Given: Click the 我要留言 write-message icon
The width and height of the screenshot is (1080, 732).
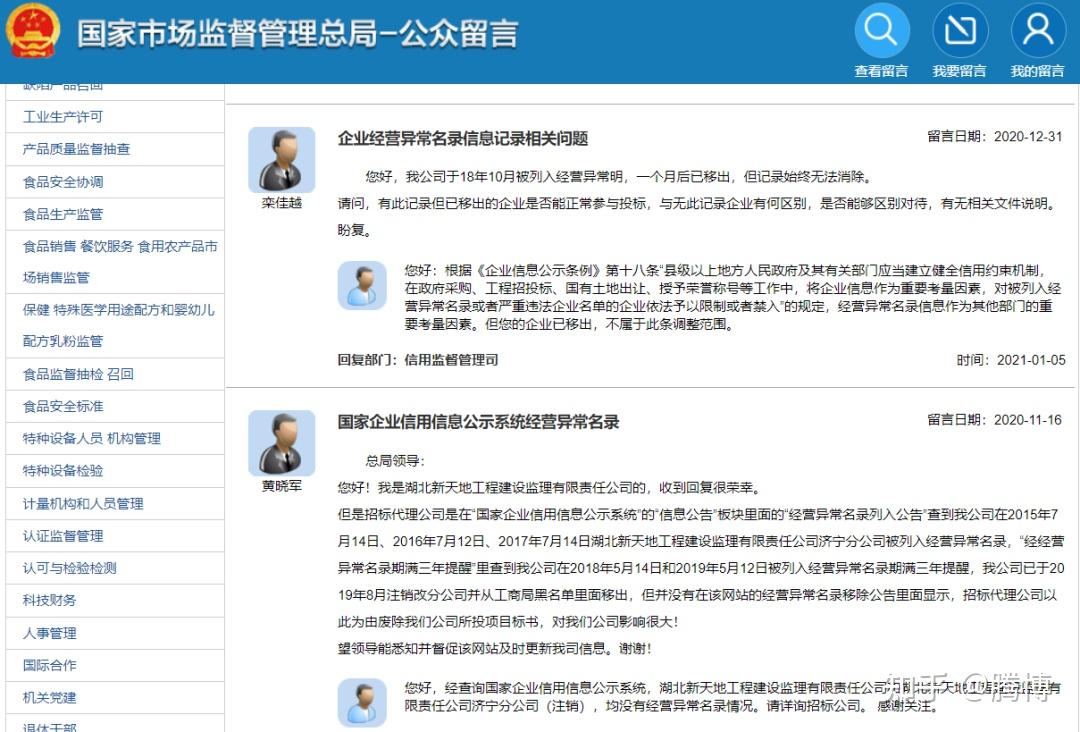Looking at the screenshot, I should coord(959,30).
